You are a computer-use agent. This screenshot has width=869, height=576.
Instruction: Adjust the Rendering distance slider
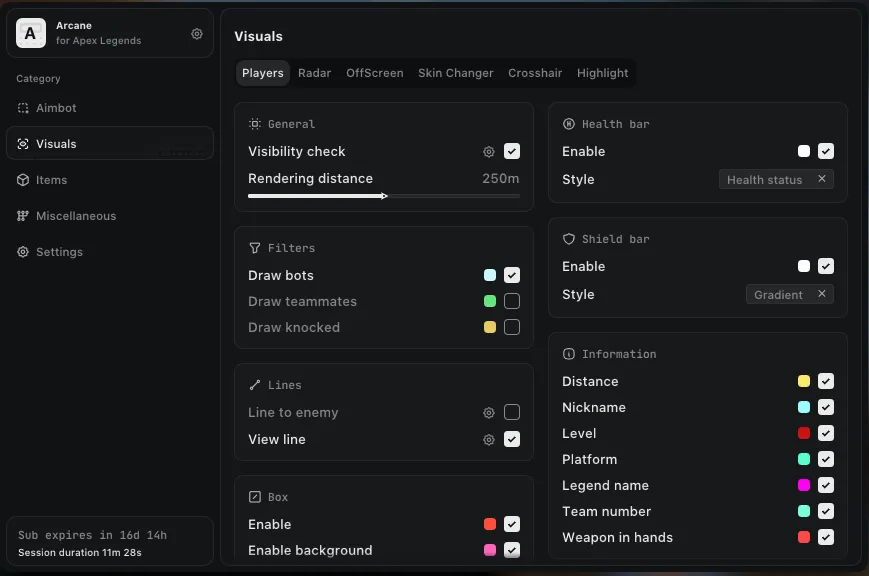click(x=384, y=196)
